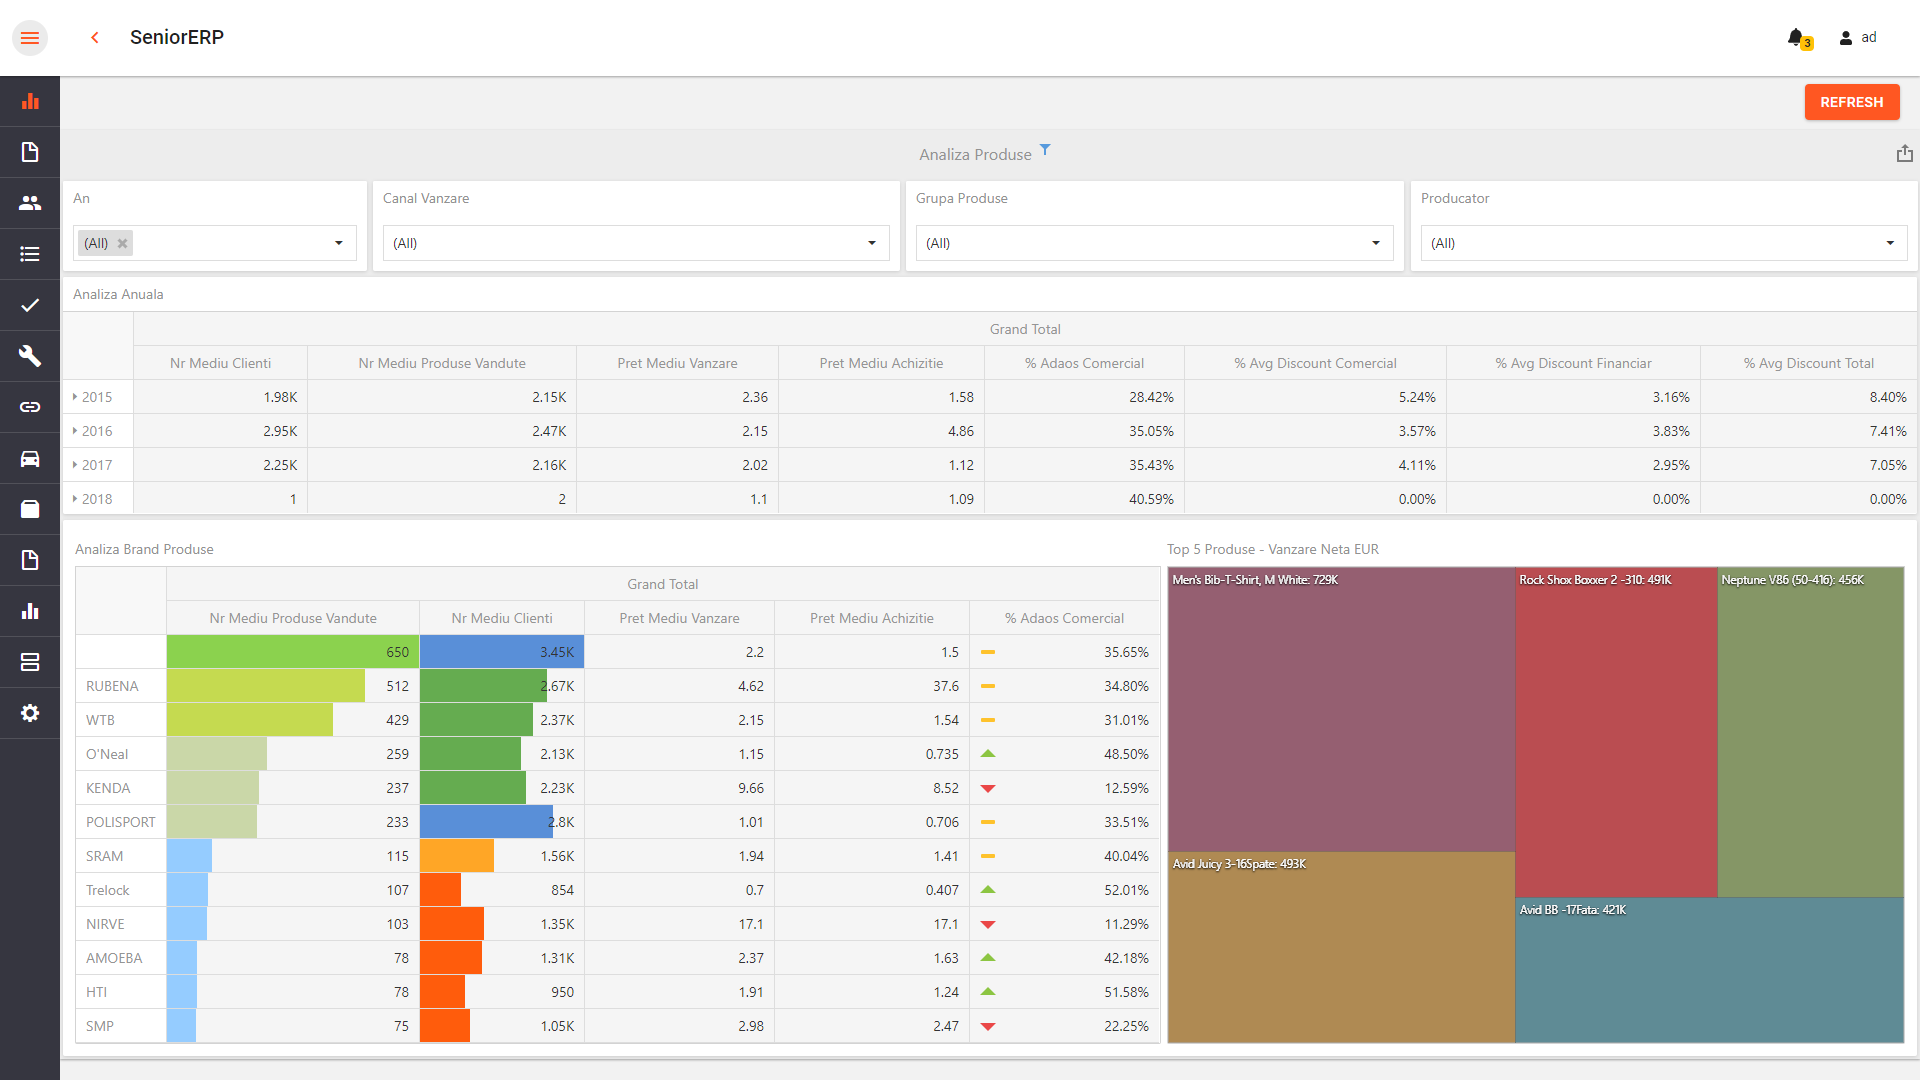Click the KENDA brand row label
Screen dimensions: 1920x1080
[108, 788]
